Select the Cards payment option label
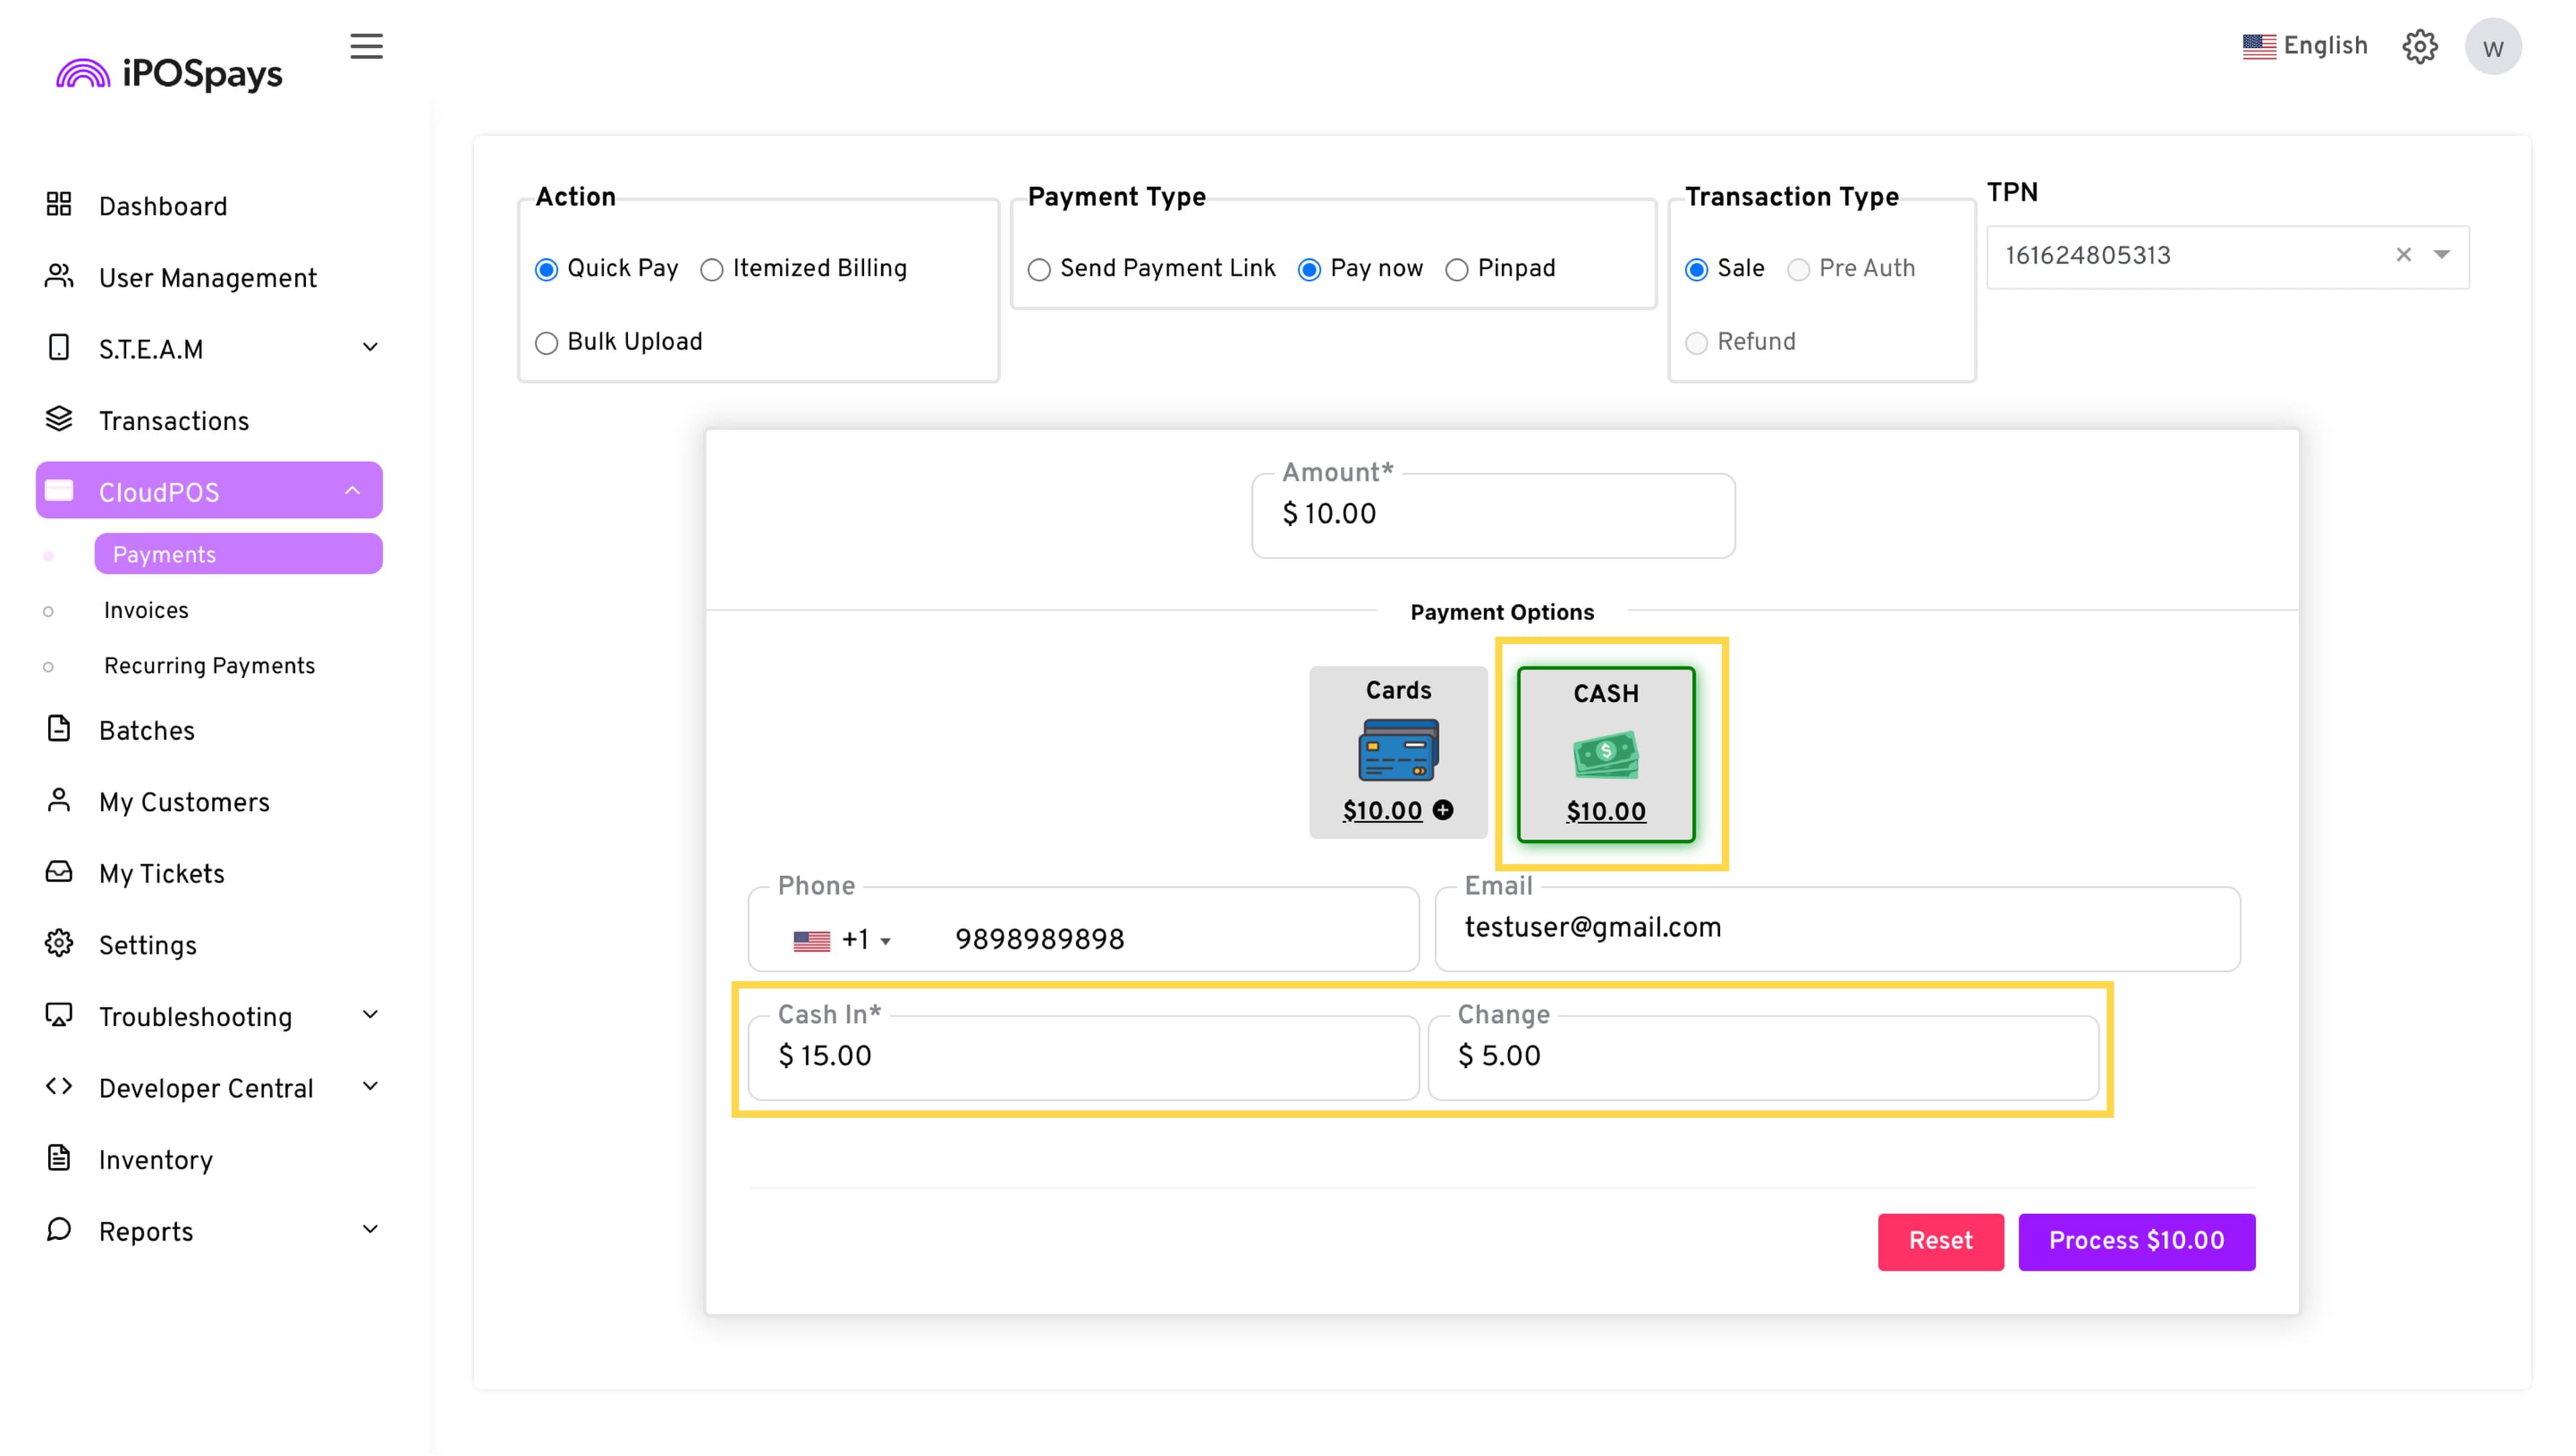Image resolution: width=2576 pixels, height=1456 pixels. pyautogui.click(x=1398, y=690)
